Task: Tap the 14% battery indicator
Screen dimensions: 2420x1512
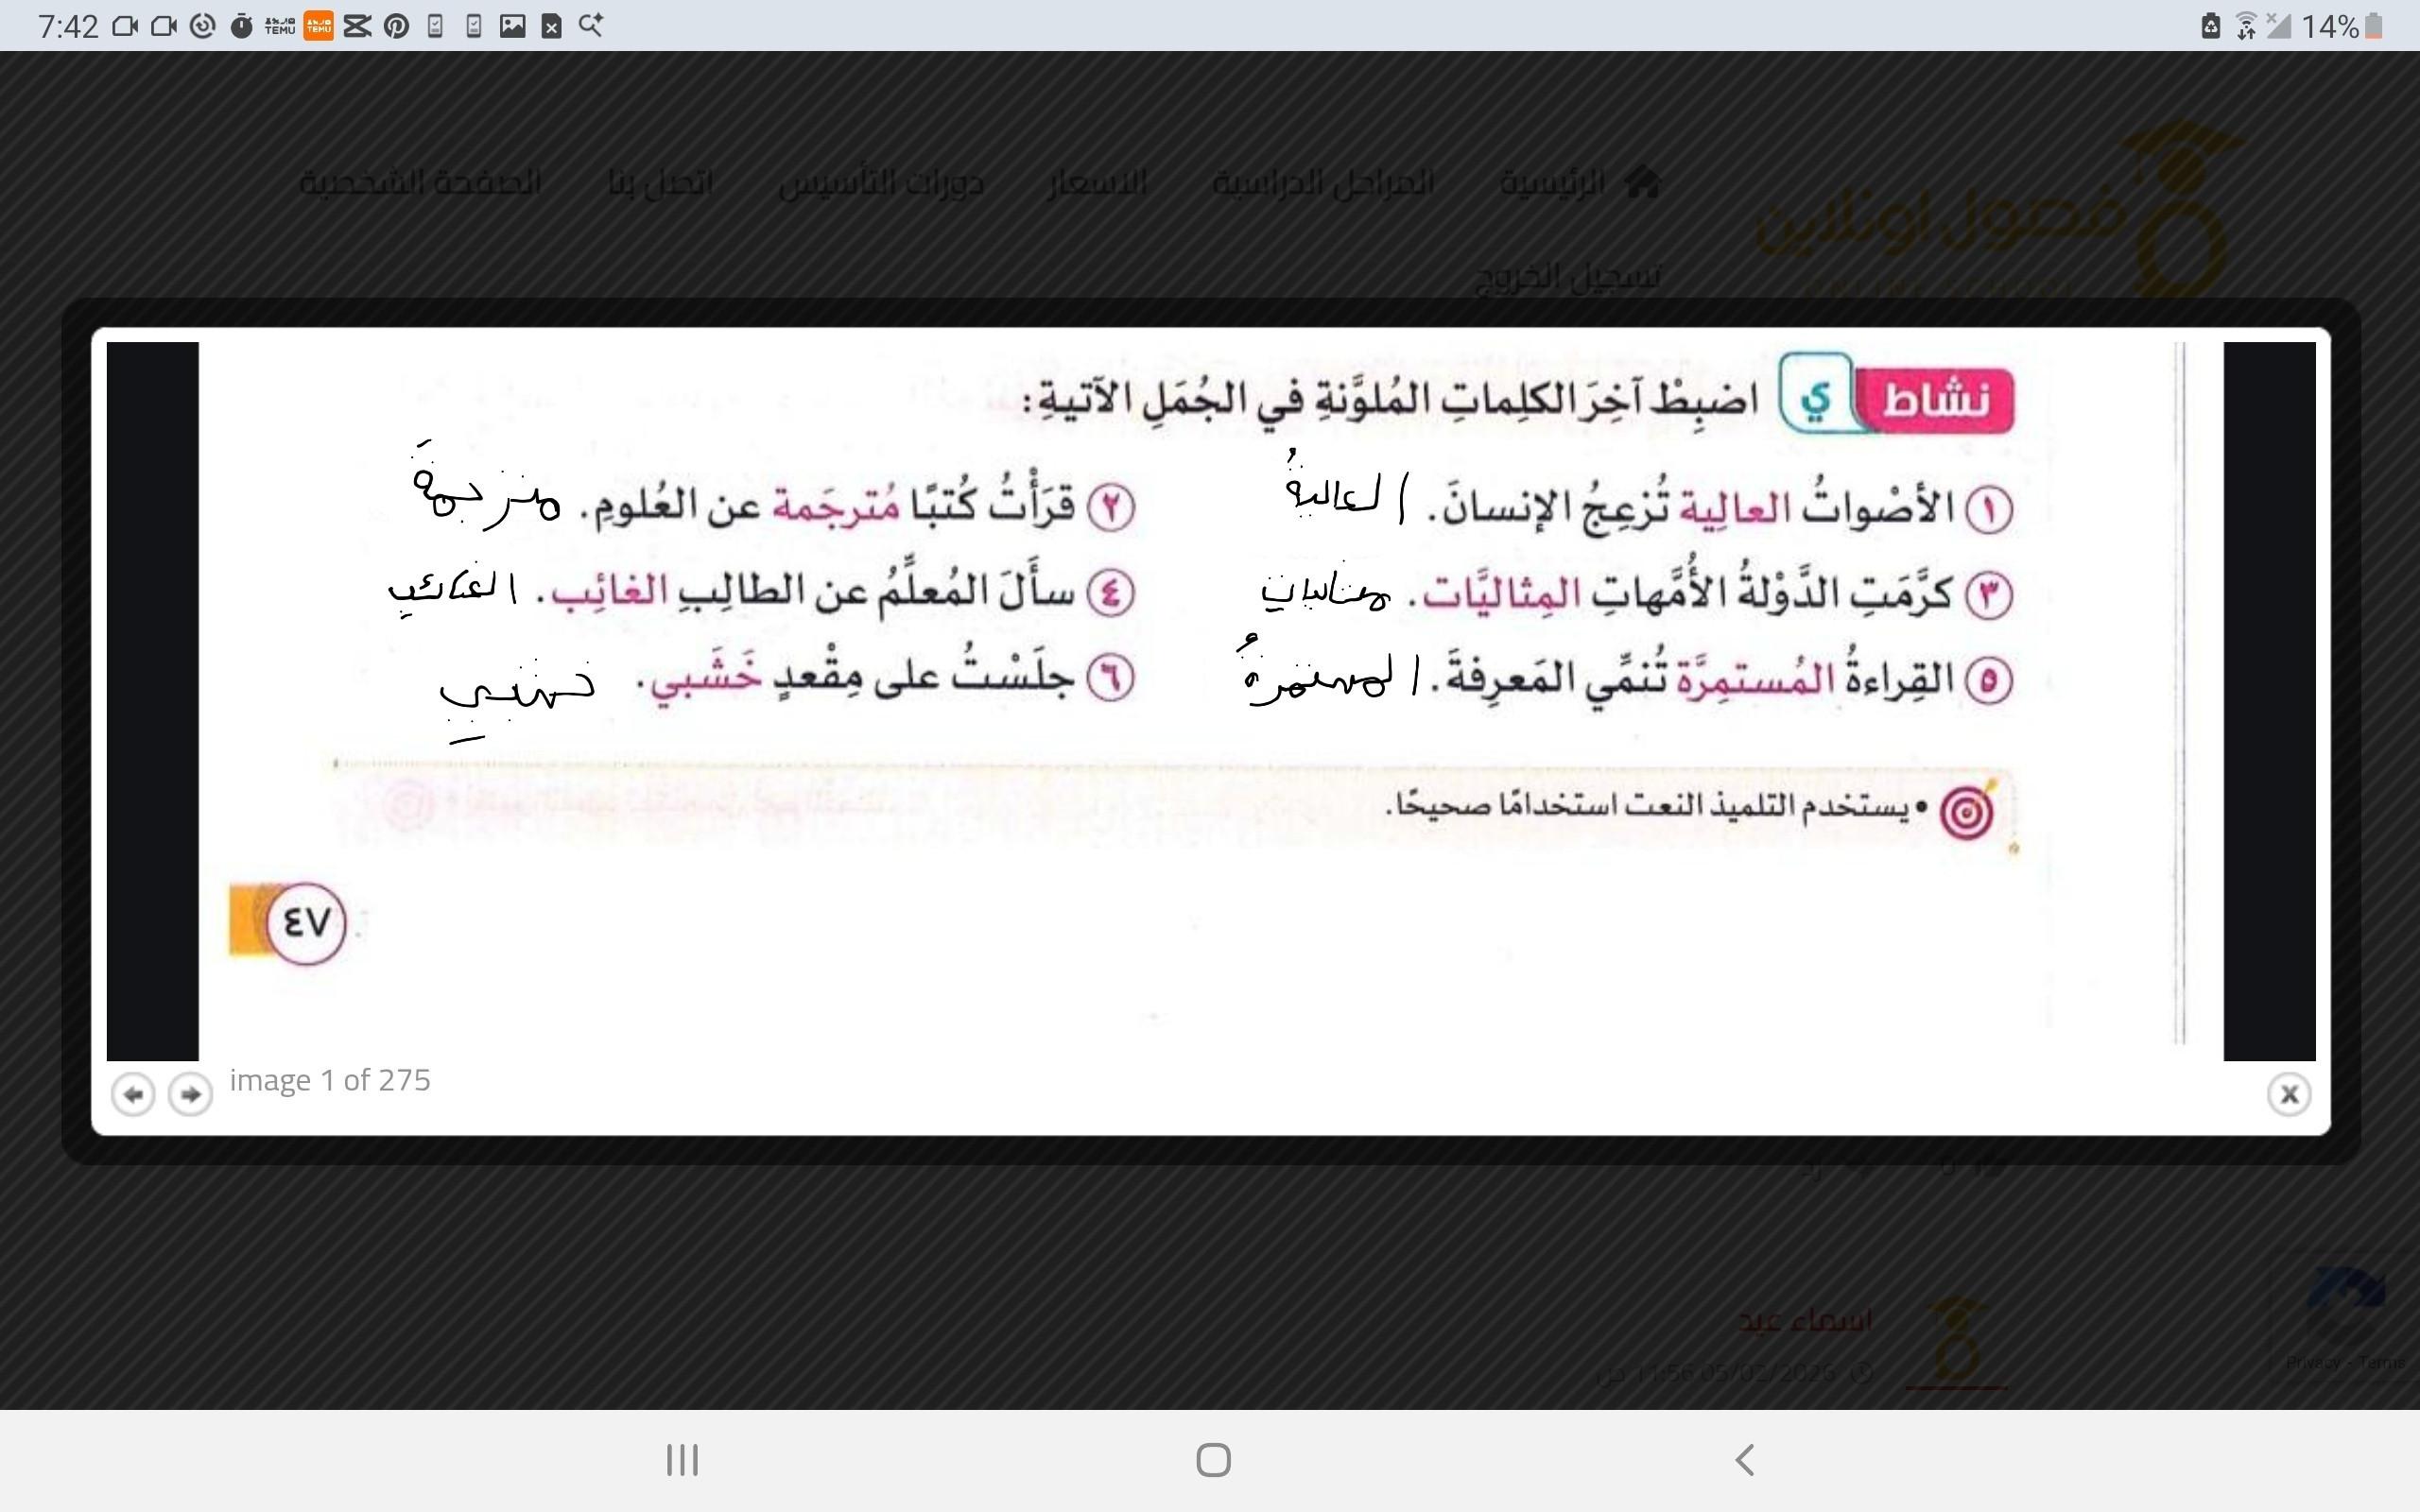Action: click(x=2341, y=26)
